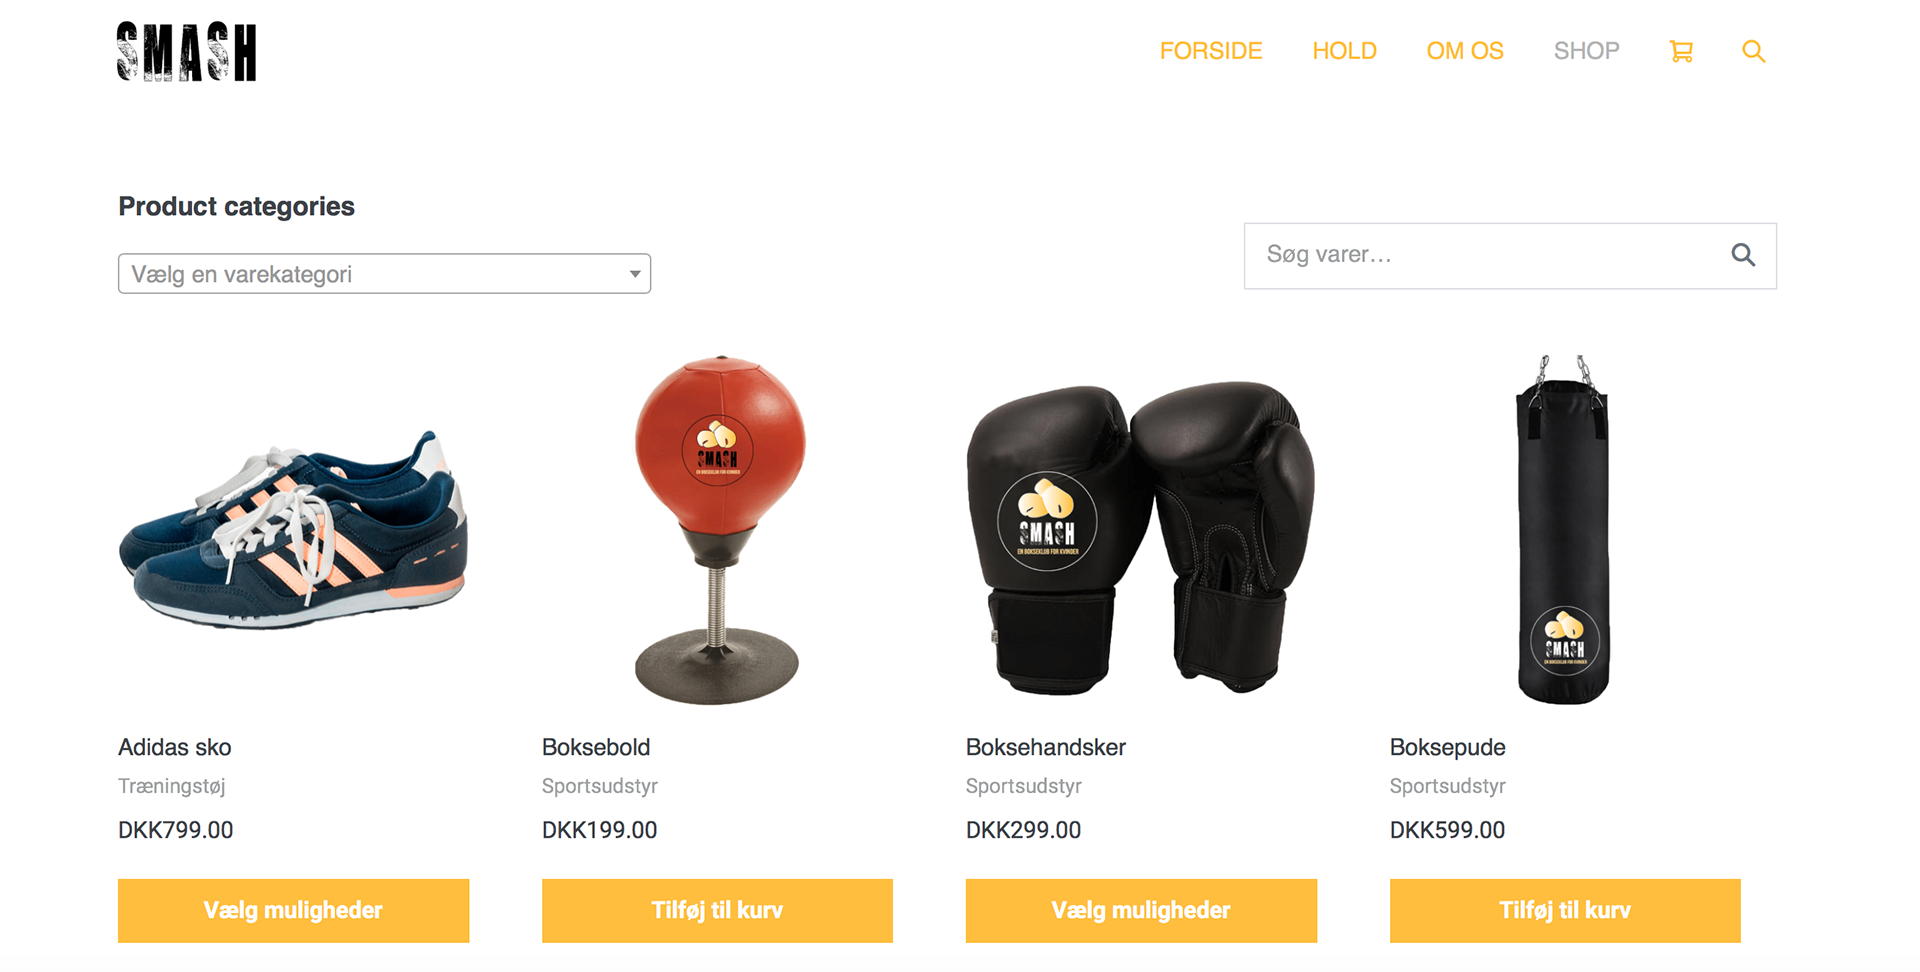
Task: Add Boksebold to cart
Action: pos(717,910)
